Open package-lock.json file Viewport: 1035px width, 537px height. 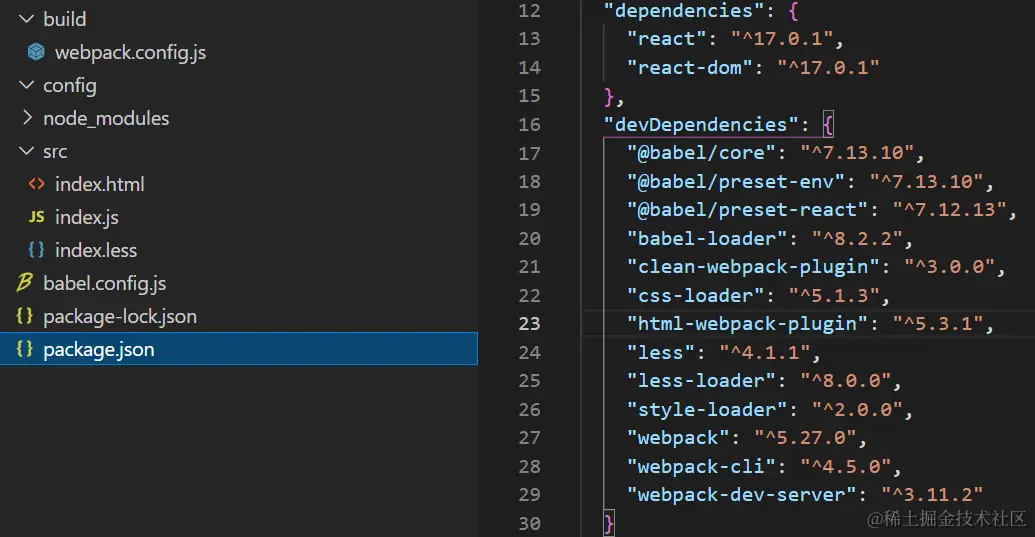pos(120,317)
